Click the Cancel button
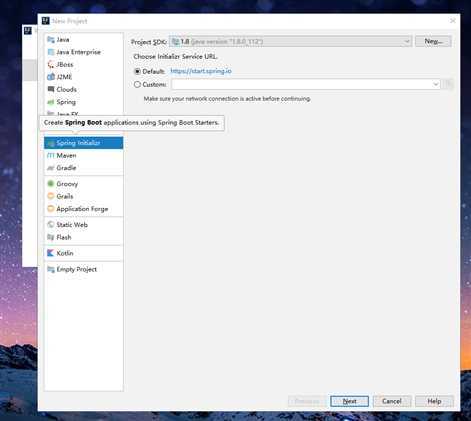 [392, 401]
